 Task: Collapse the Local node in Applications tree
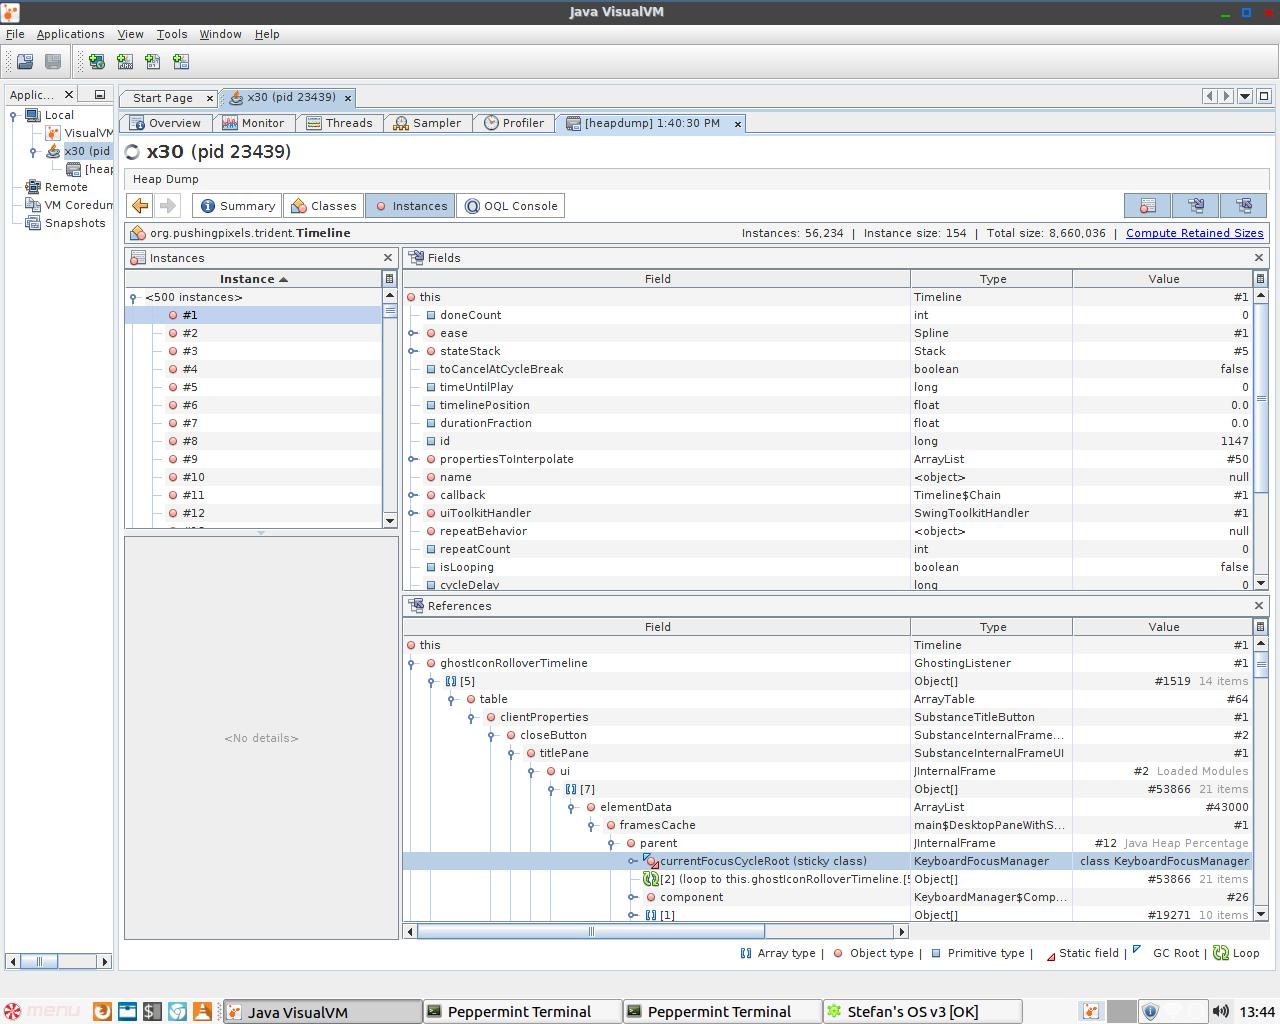point(14,115)
